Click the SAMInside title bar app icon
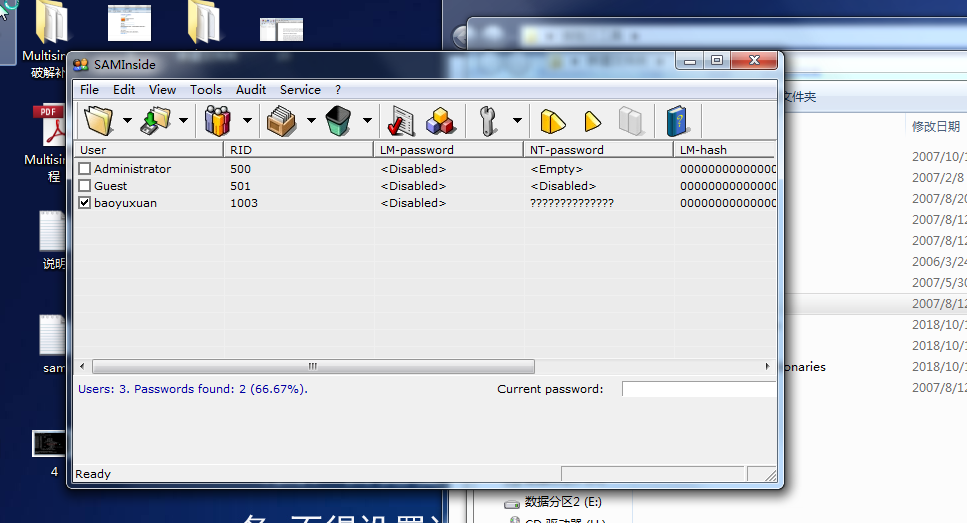The height and width of the screenshot is (523, 967). 81,65
